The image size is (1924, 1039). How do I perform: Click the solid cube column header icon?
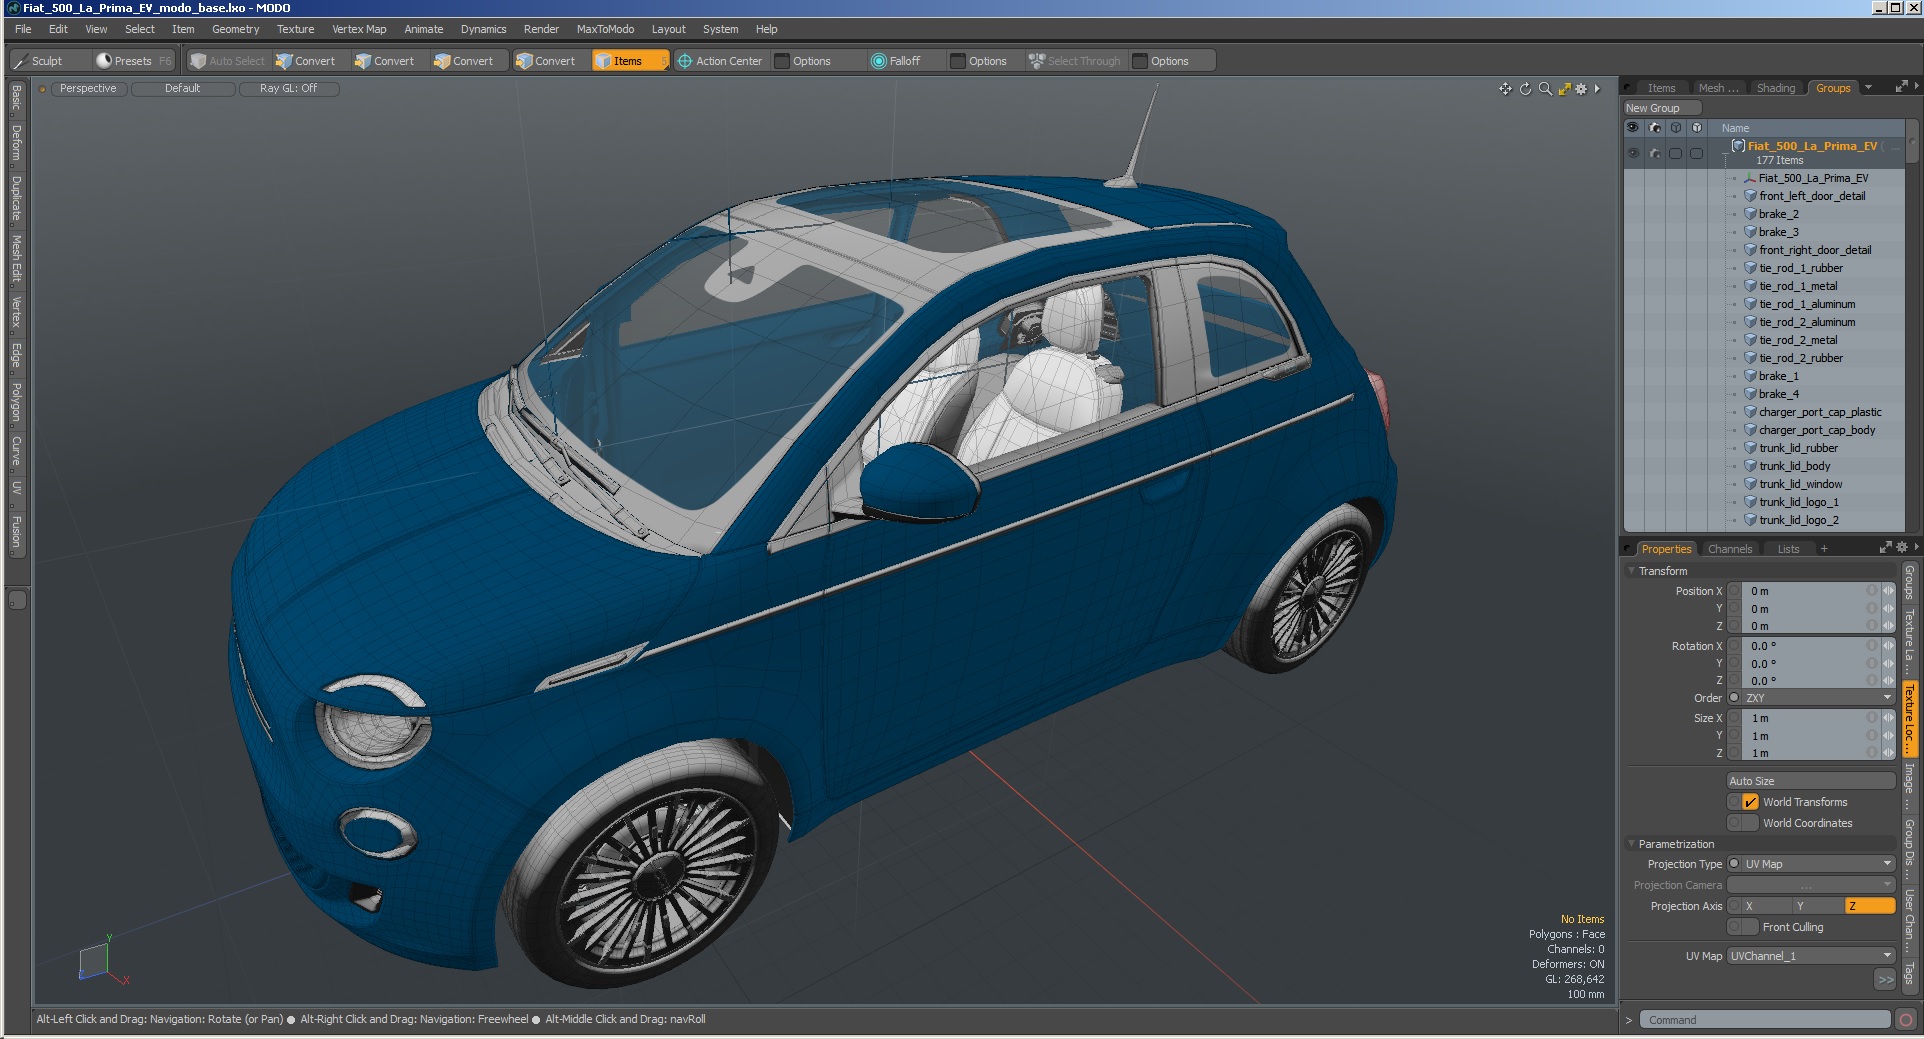[x=1697, y=128]
